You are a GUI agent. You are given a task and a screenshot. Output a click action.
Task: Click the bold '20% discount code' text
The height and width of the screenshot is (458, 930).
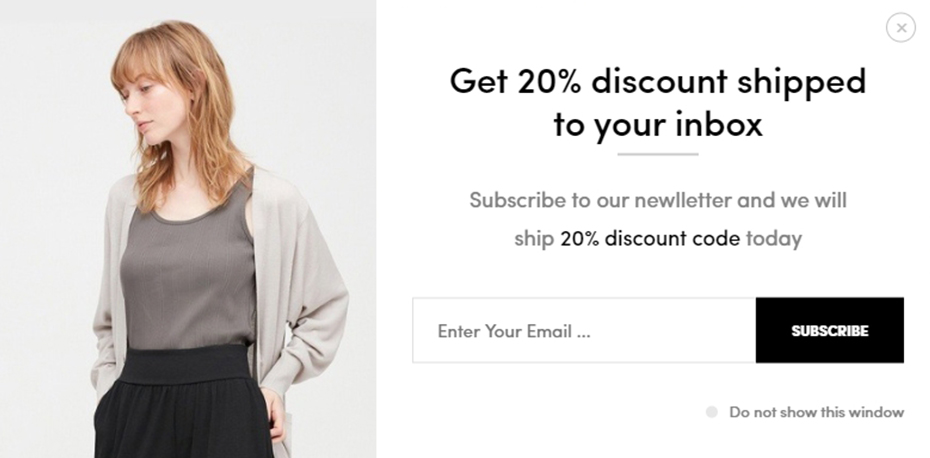coord(650,238)
